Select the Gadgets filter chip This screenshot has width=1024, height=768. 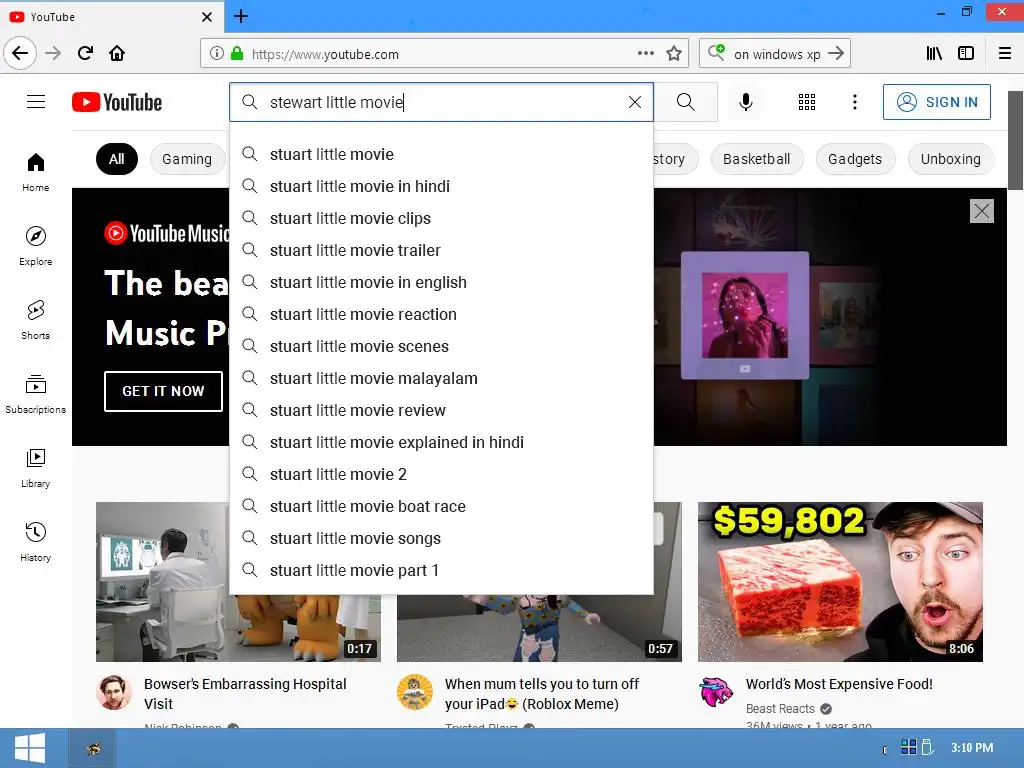coord(855,159)
